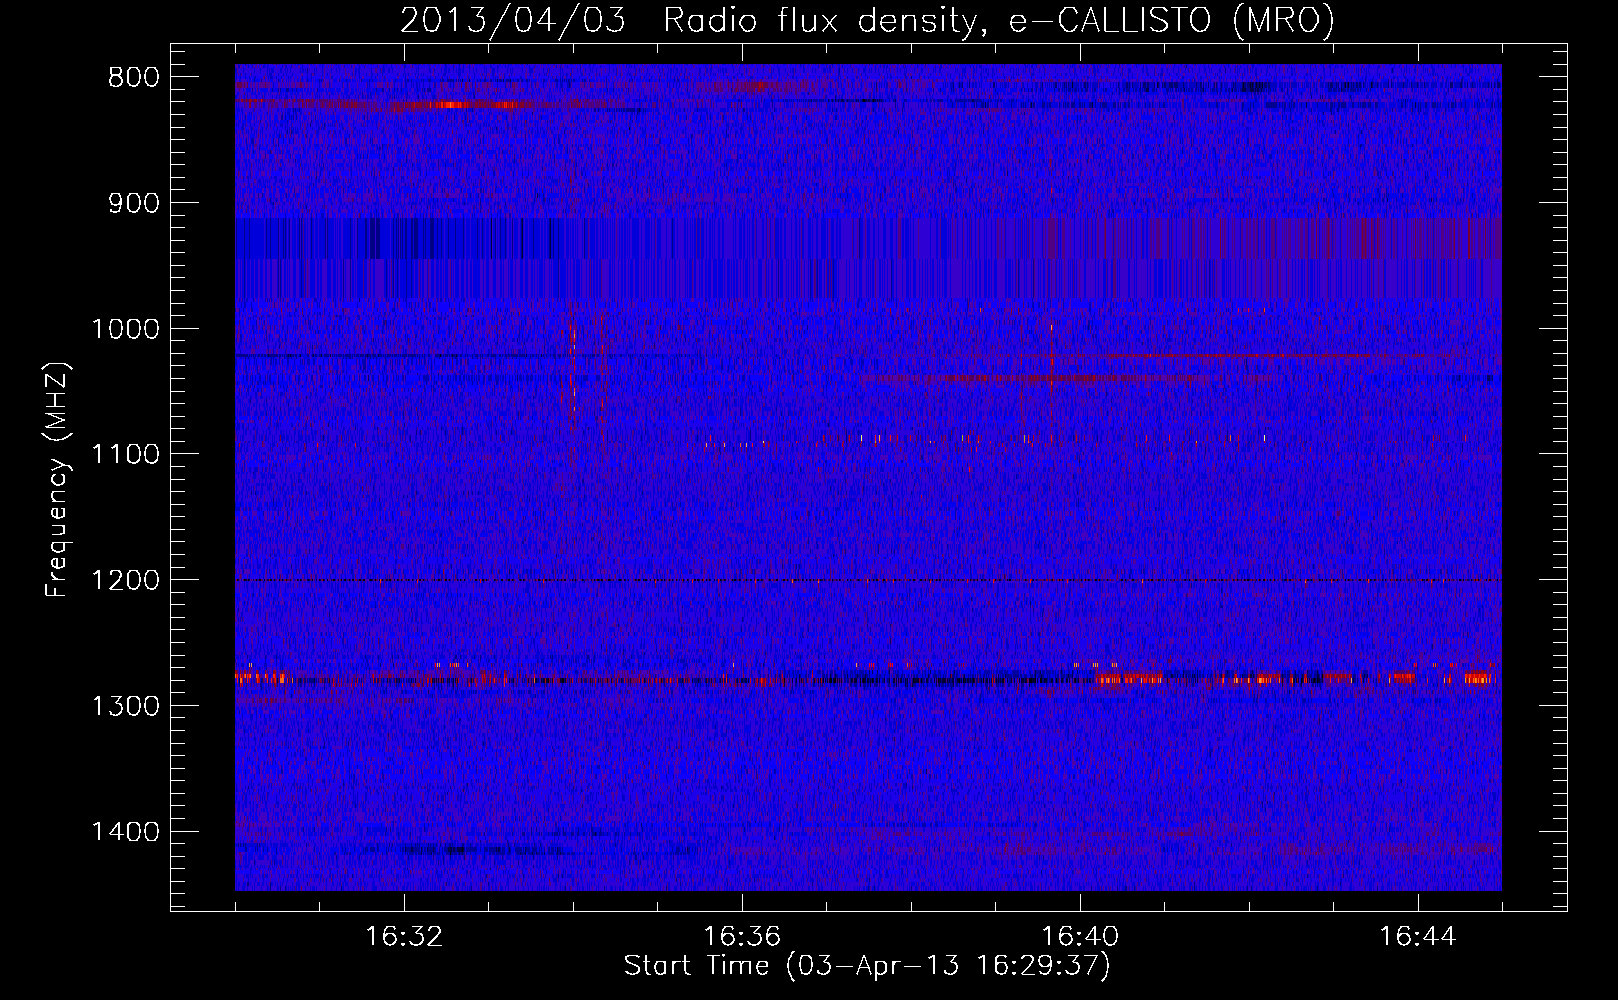Click the "Start Time (03-Apr-13 16:29:37)" label
This screenshot has width=1618, height=1000.
867,966
